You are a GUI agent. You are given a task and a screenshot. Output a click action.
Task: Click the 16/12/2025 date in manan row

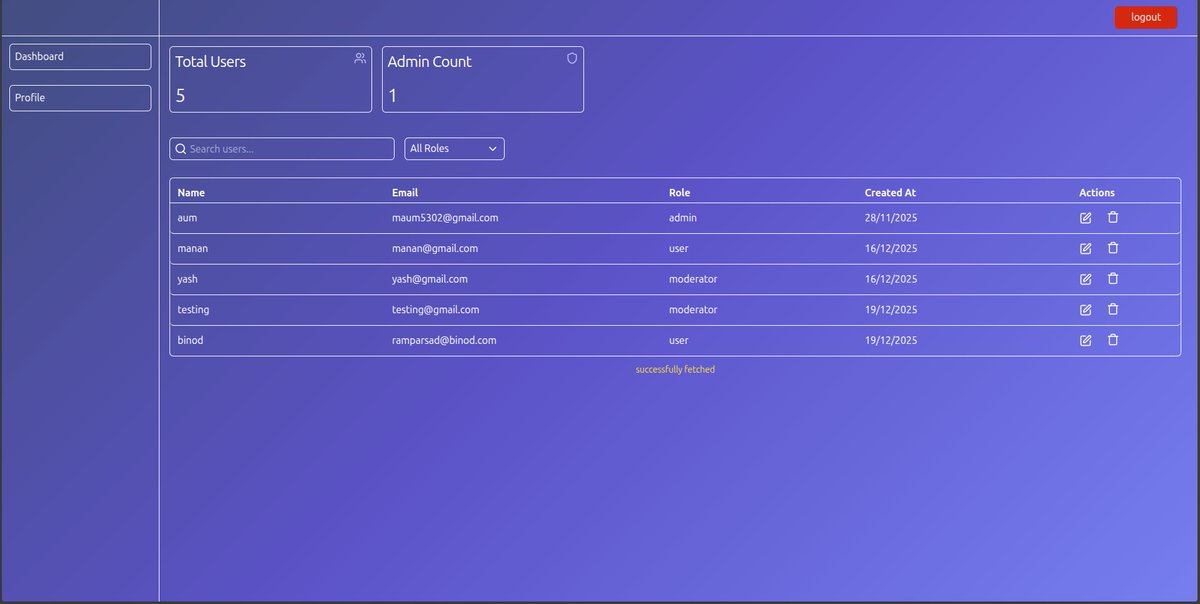pos(891,248)
